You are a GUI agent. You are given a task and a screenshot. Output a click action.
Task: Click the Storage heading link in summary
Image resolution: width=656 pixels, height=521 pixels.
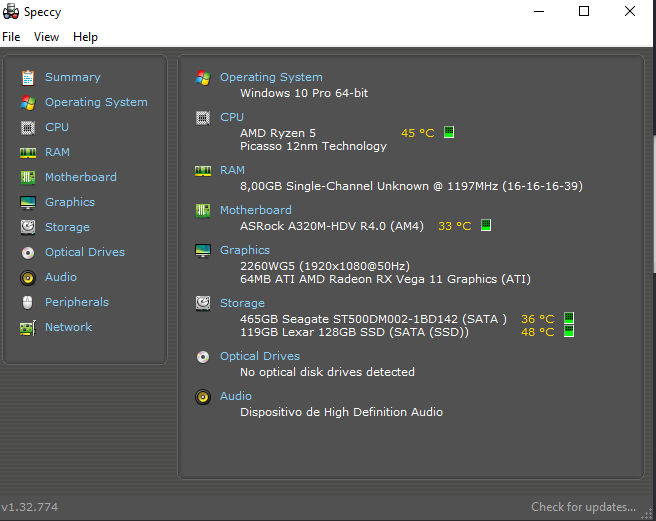point(242,303)
